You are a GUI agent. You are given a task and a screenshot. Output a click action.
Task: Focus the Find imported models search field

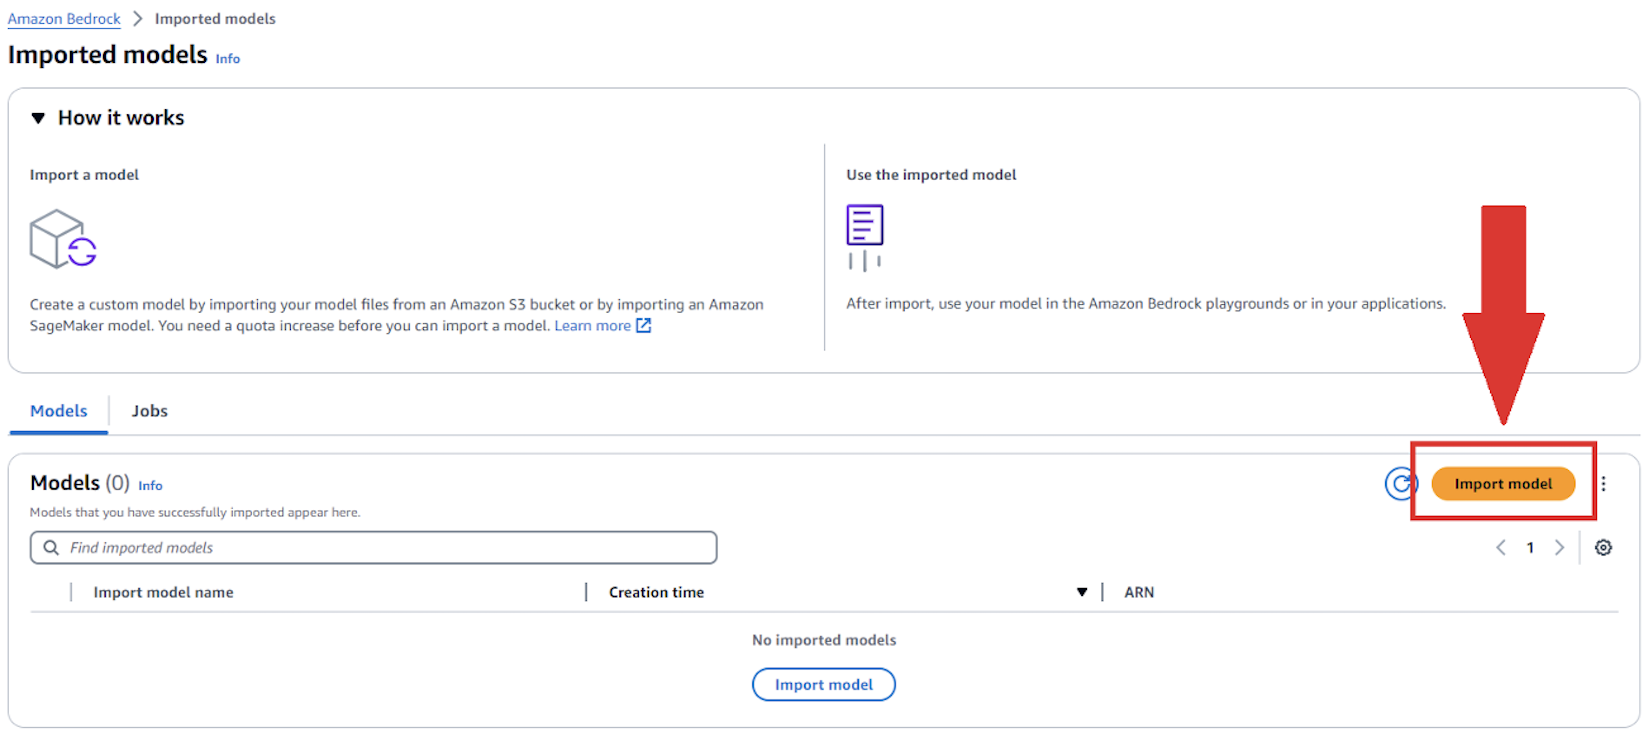click(x=374, y=548)
